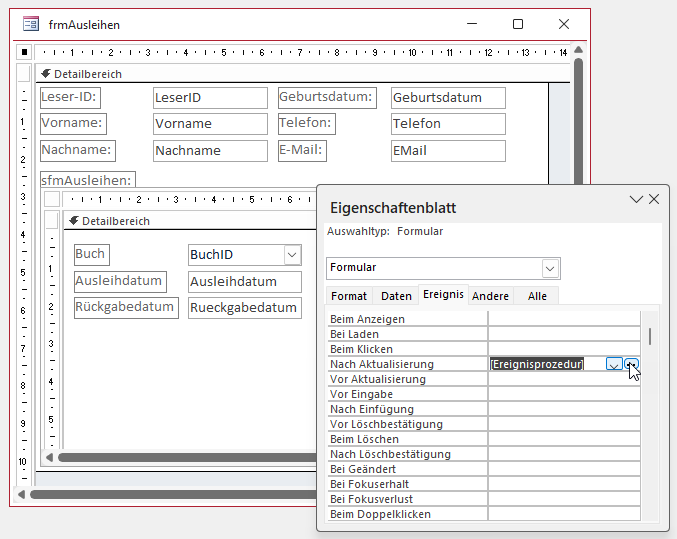Screen dimensions: 677x539
Task: Switch to the Format tab
Action: [349, 296]
